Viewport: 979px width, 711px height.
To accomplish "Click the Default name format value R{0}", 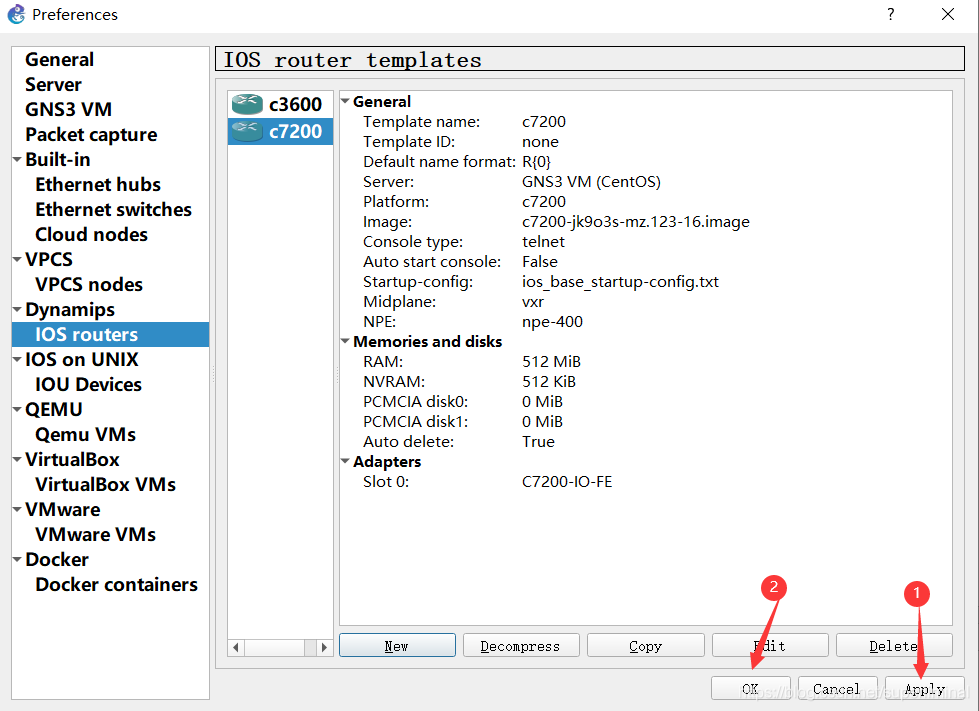I will point(536,162).
